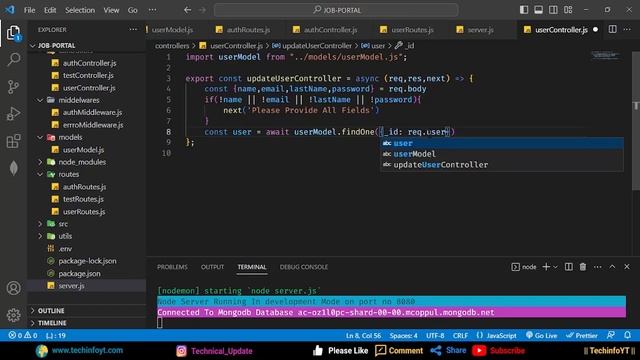Switch to authRoutes.js editor tab
The image size is (640, 360).
click(248, 30)
